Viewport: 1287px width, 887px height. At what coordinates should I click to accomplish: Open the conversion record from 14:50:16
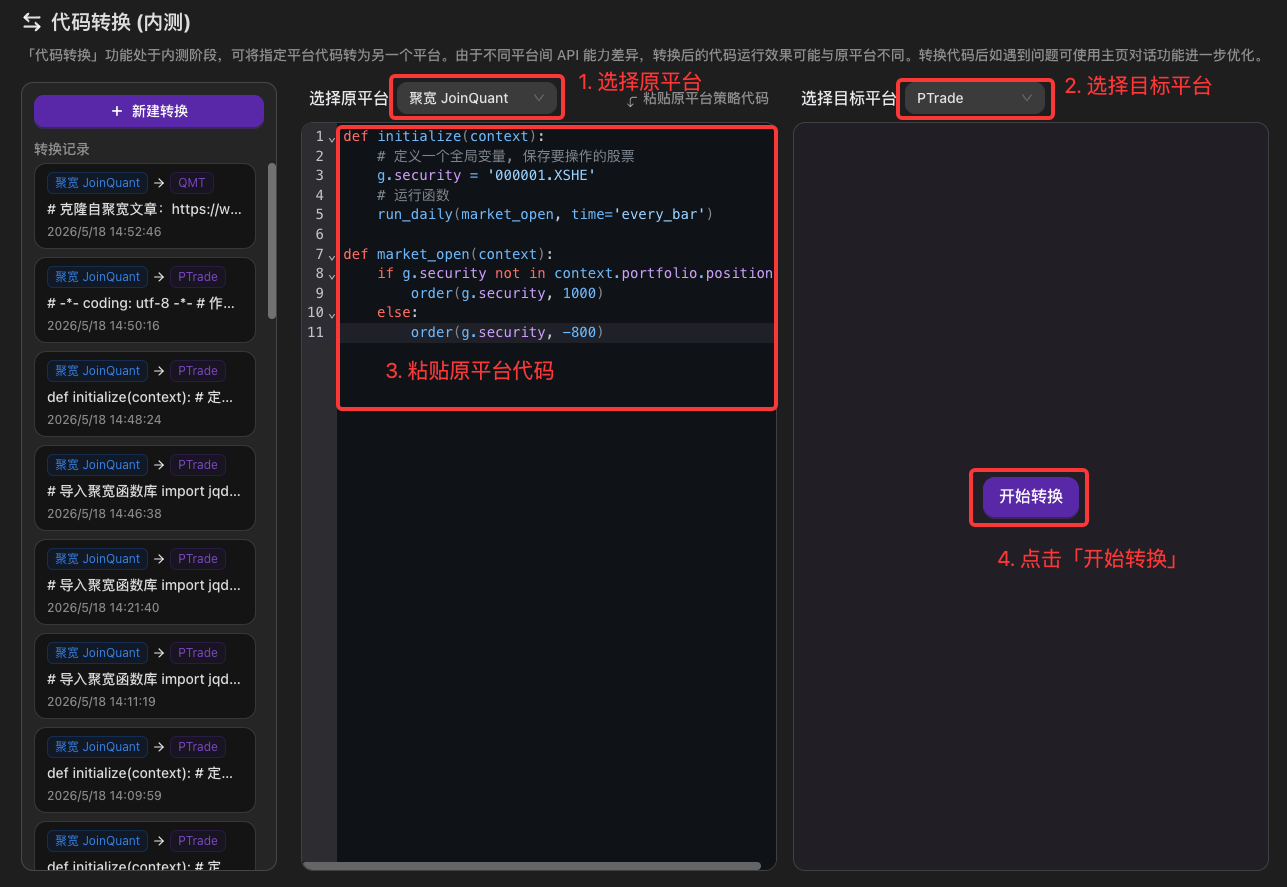coord(145,299)
